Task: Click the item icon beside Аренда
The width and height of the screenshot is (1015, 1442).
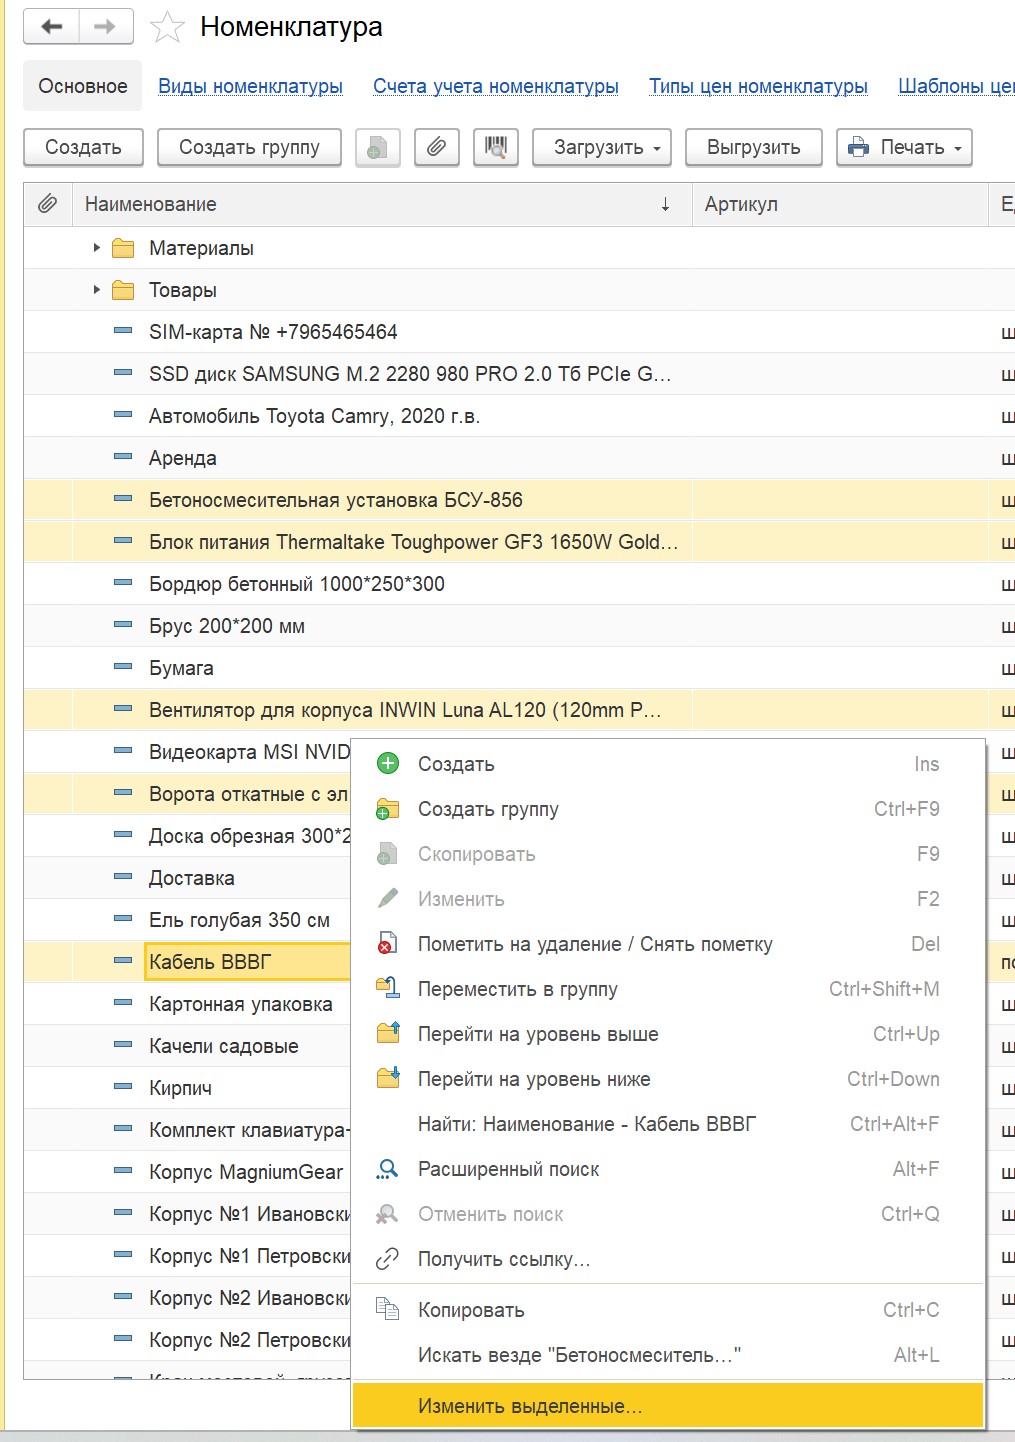Action: [123, 457]
